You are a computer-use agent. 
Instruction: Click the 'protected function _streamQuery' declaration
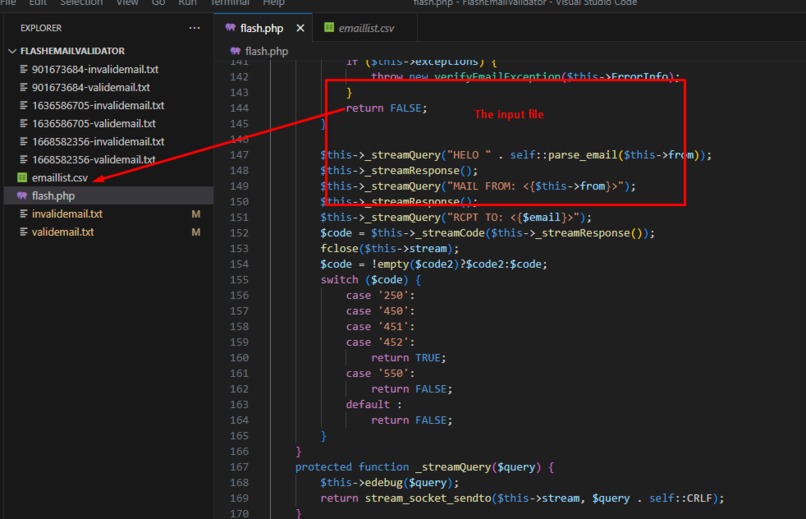(x=425, y=467)
